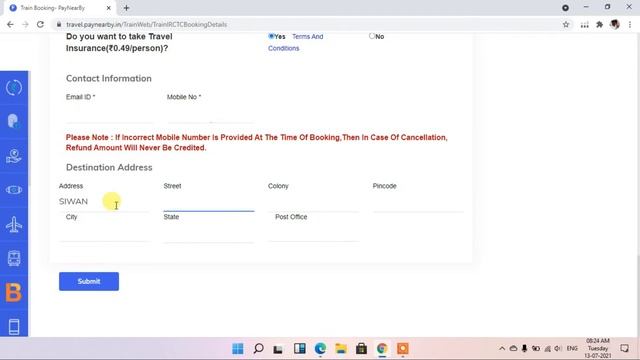640x360 pixels.
Task: Select the Train Booking PayNearBy tab
Action: 60,8
